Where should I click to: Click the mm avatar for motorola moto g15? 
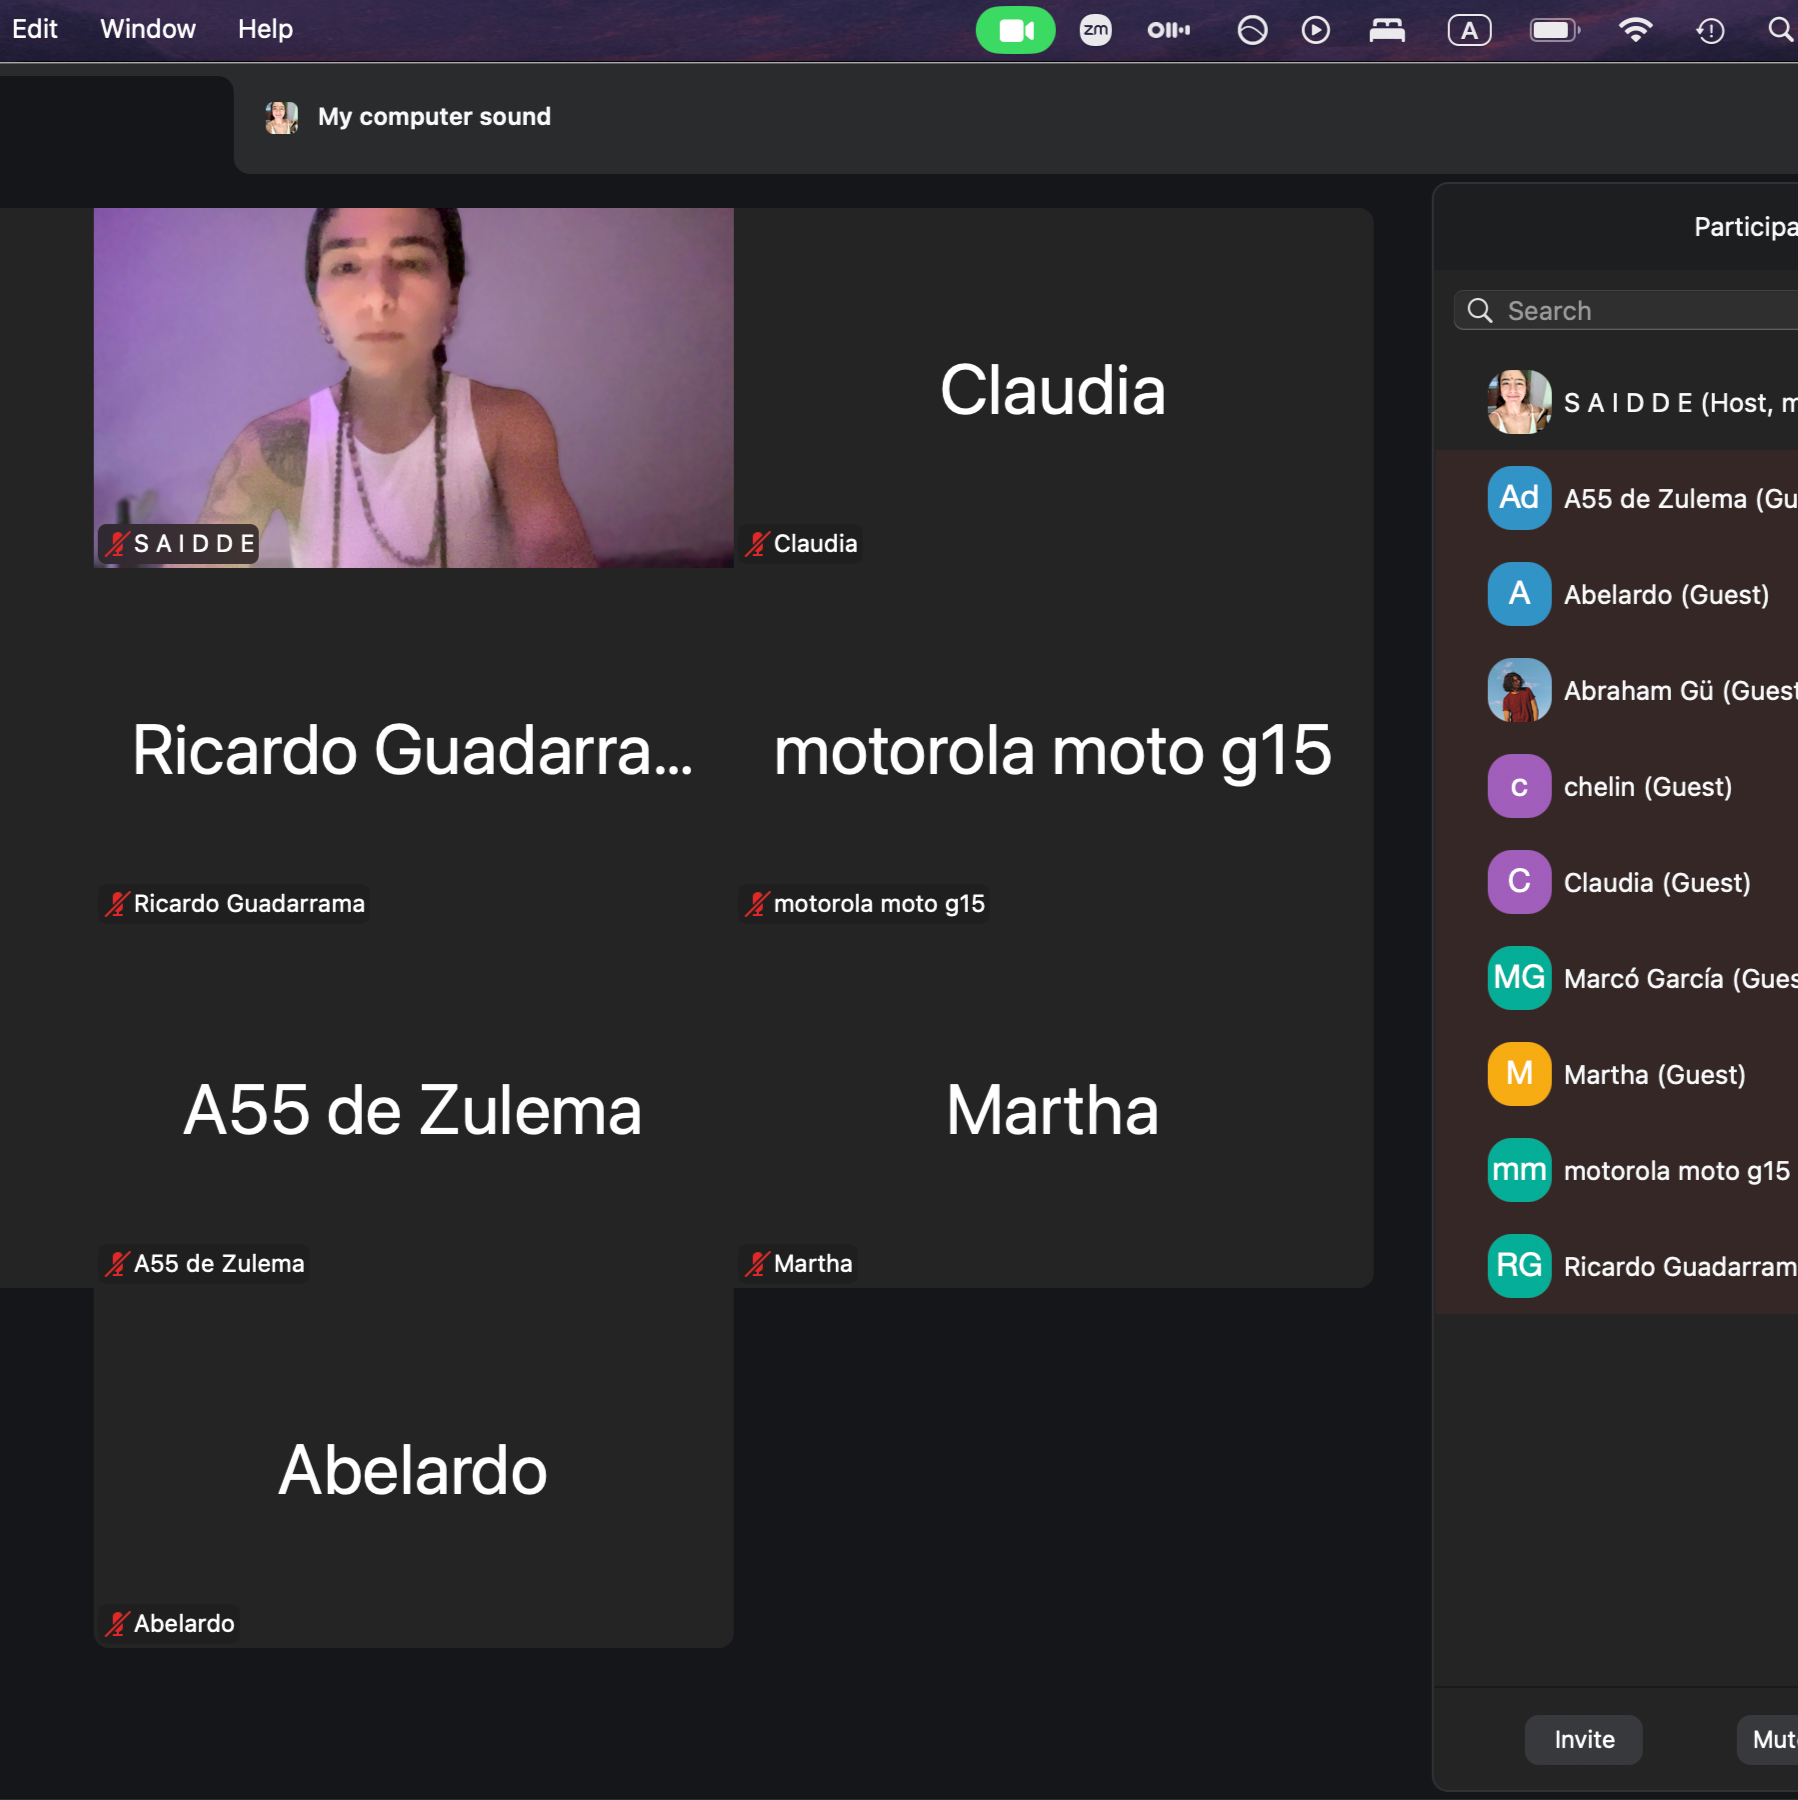click(x=1519, y=1170)
